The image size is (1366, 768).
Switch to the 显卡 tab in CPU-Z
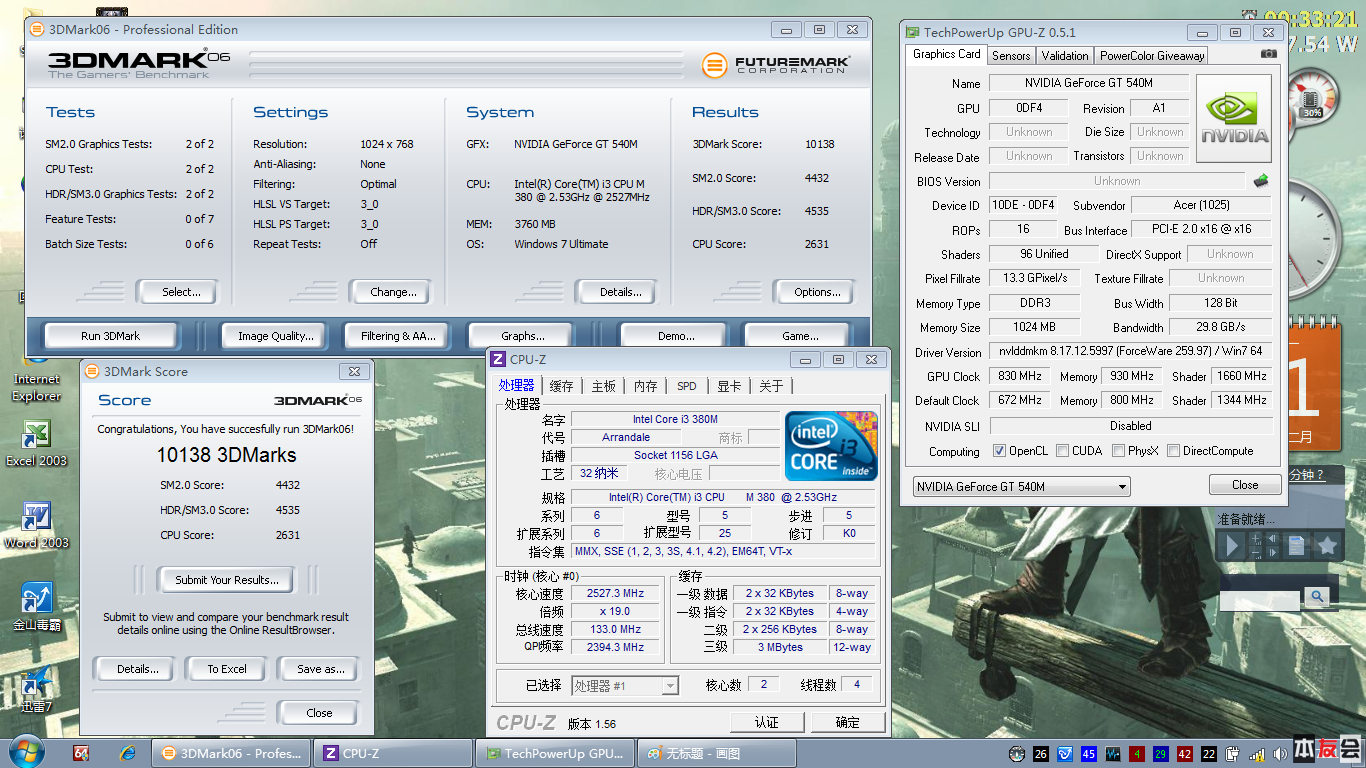tap(729, 386)
